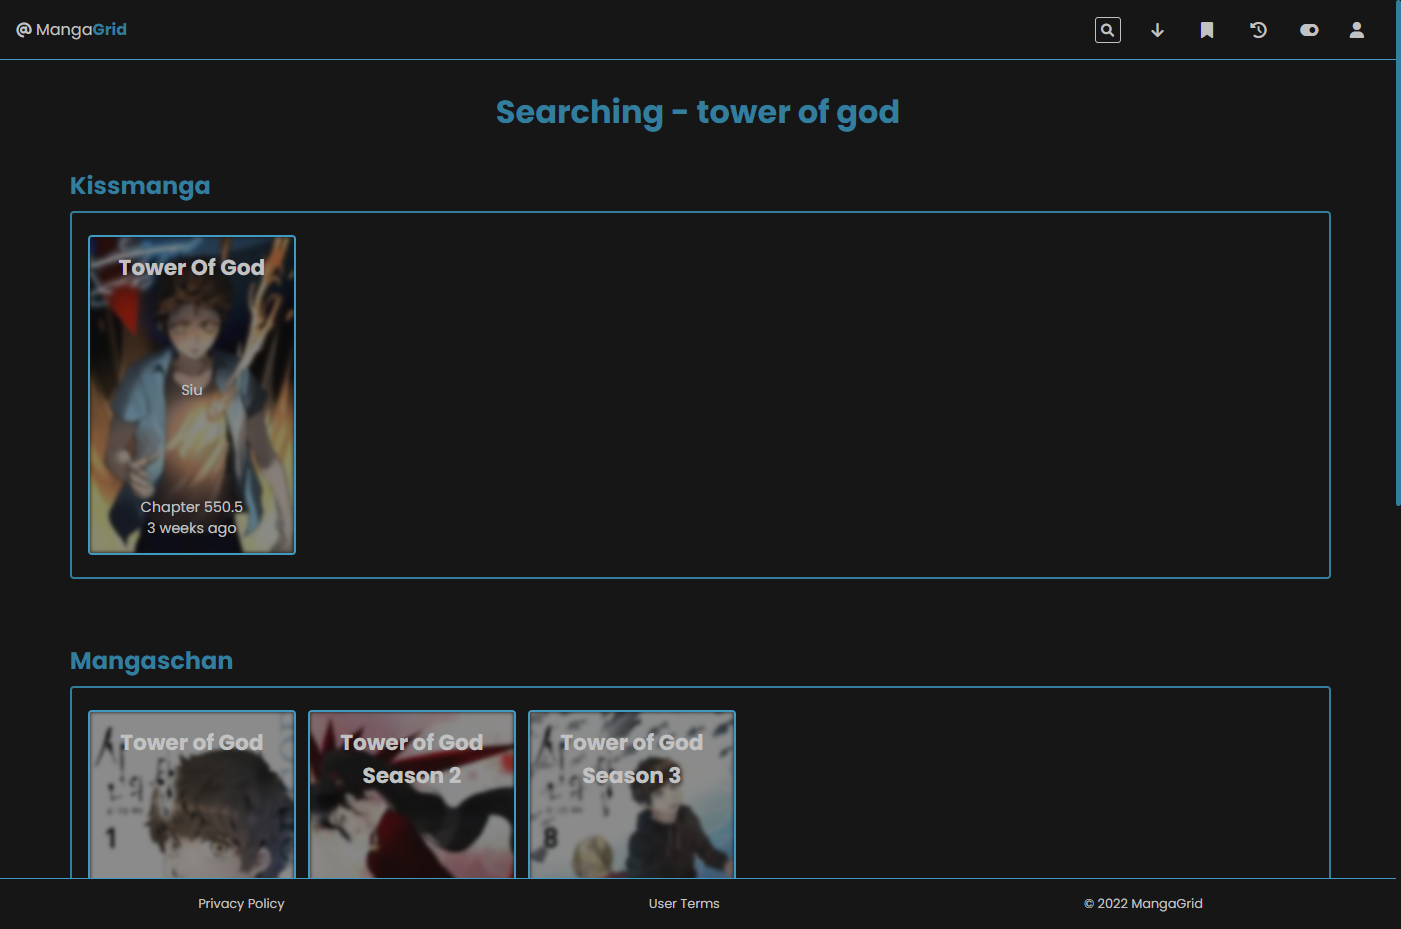Image resolution: width=1401 pixels, height=929 pixels.
Task: View your bookmarked manga
Action: (x=1207, y=30)
